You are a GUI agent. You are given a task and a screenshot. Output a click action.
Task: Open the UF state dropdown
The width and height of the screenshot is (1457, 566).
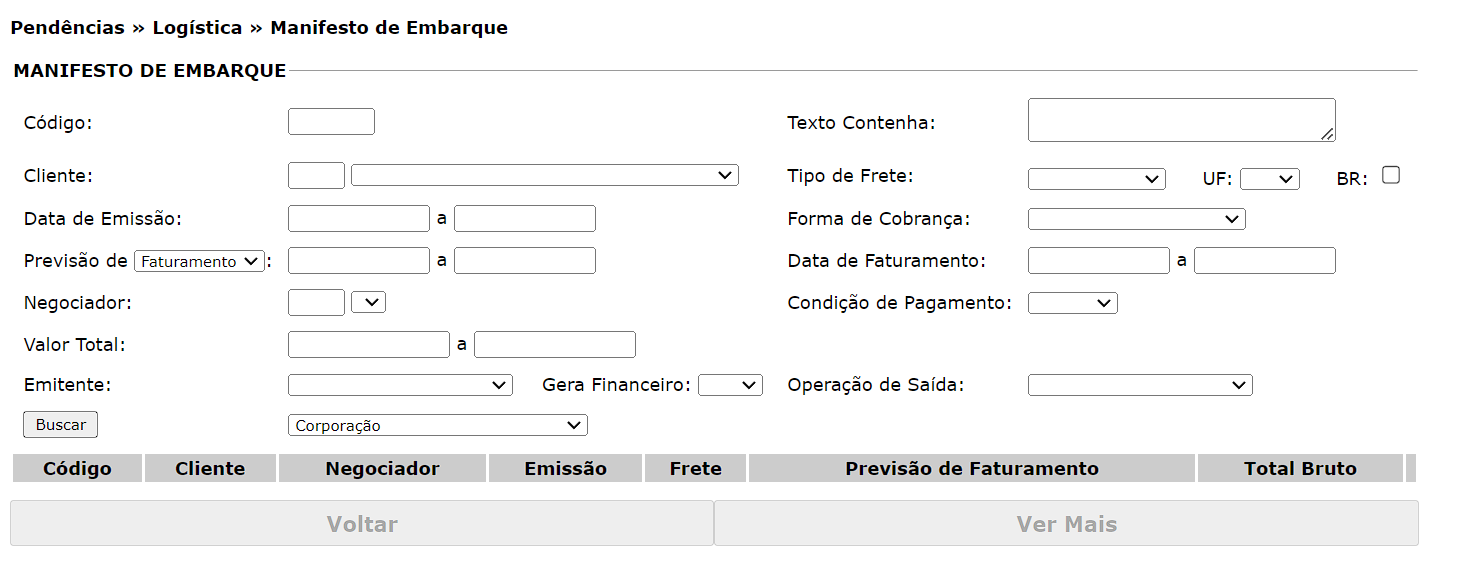[x=1269, y=179]
